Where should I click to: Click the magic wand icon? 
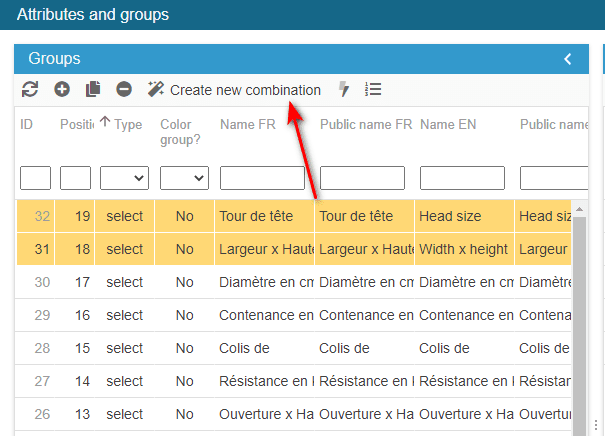coord(156,90)
